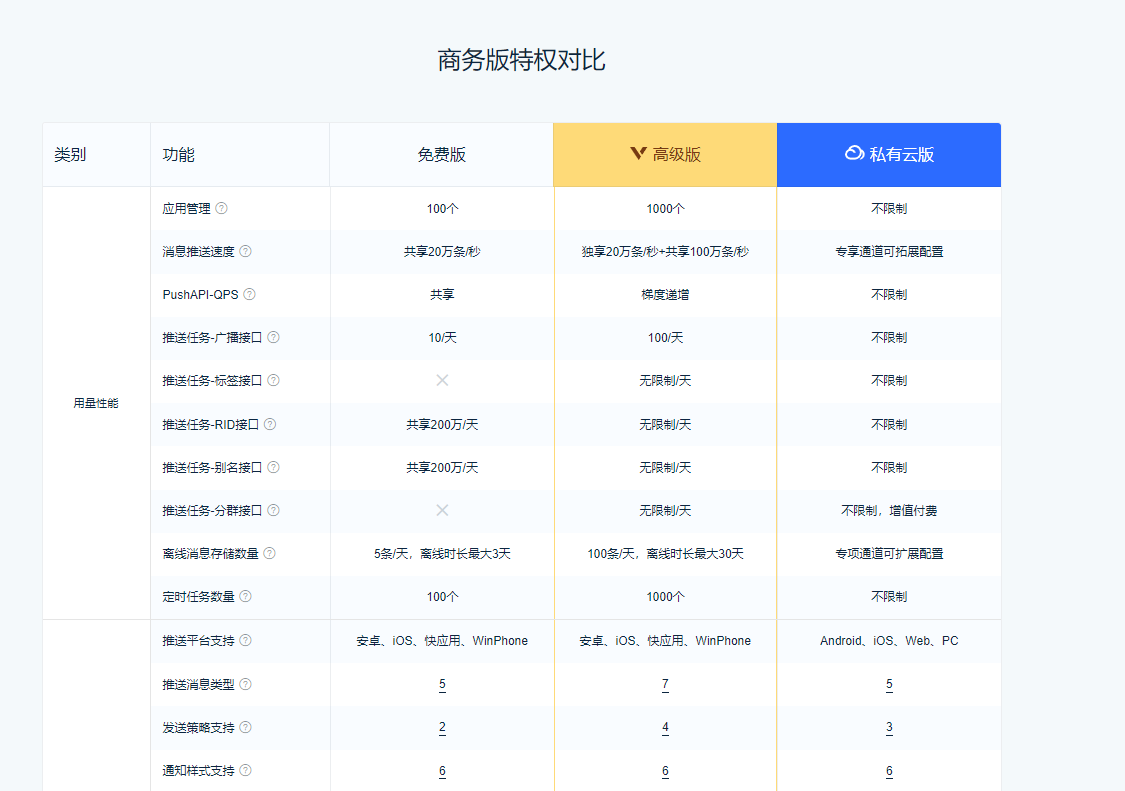Click the cloud icon in 私有云版 header

[x=854, y=153]
